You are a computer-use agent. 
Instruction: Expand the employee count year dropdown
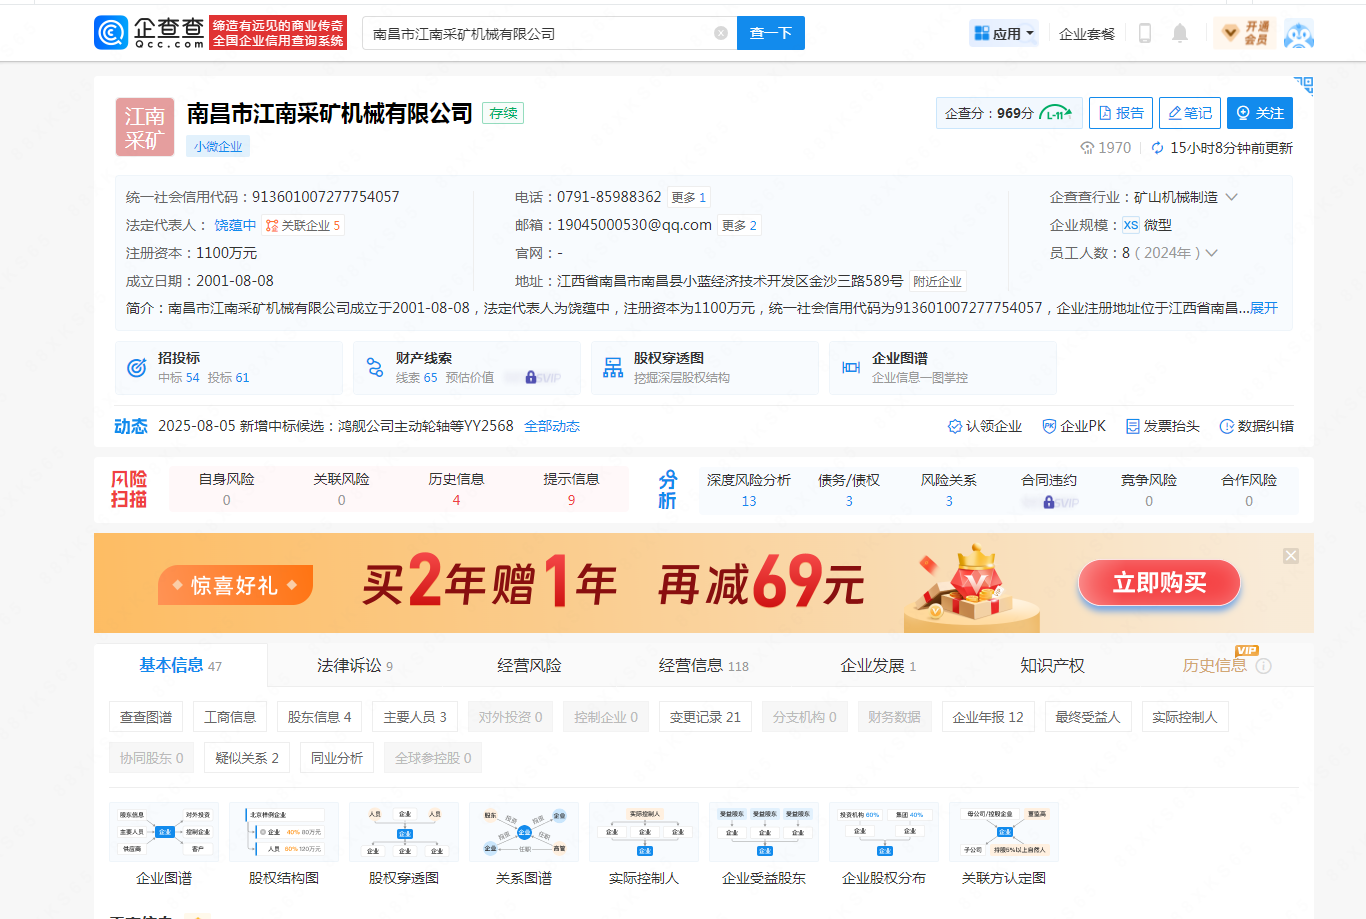(x=1212, y=253)
